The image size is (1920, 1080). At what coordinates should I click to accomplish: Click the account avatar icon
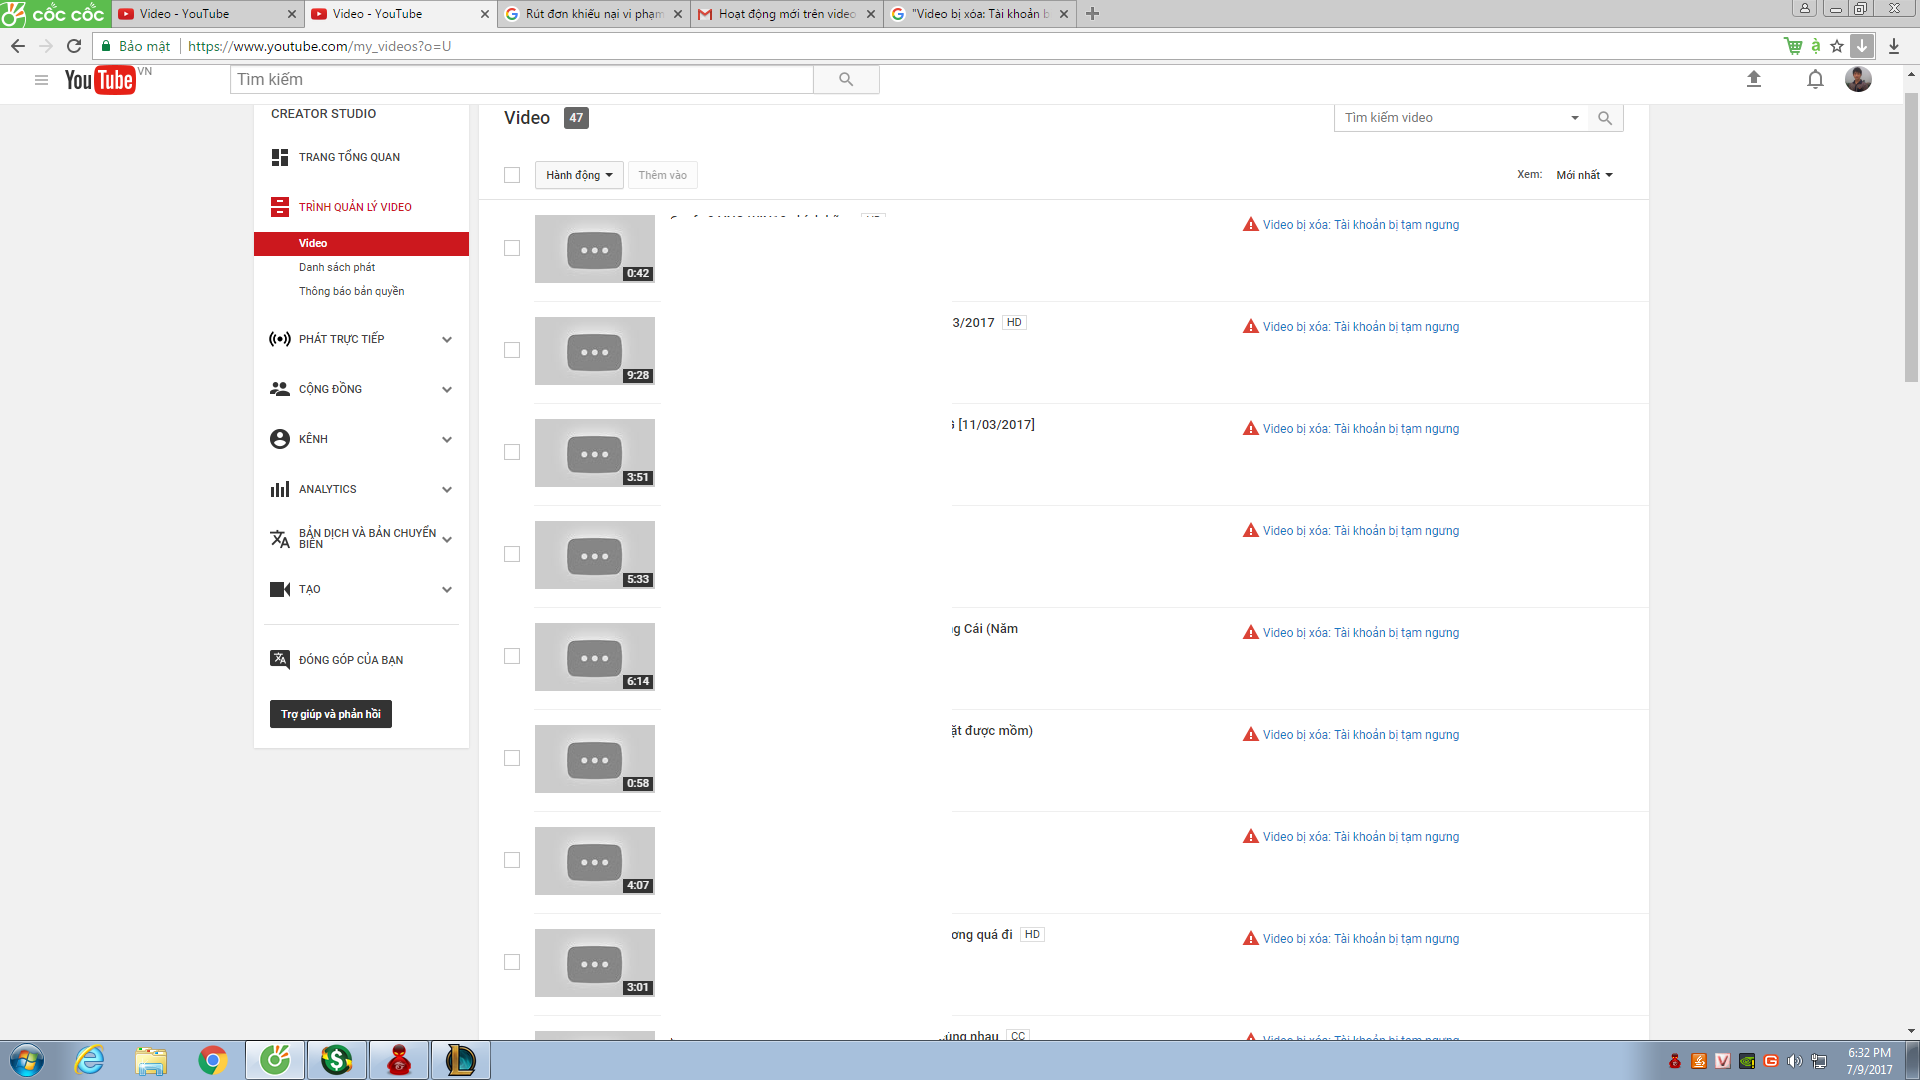pos(1858,79)
